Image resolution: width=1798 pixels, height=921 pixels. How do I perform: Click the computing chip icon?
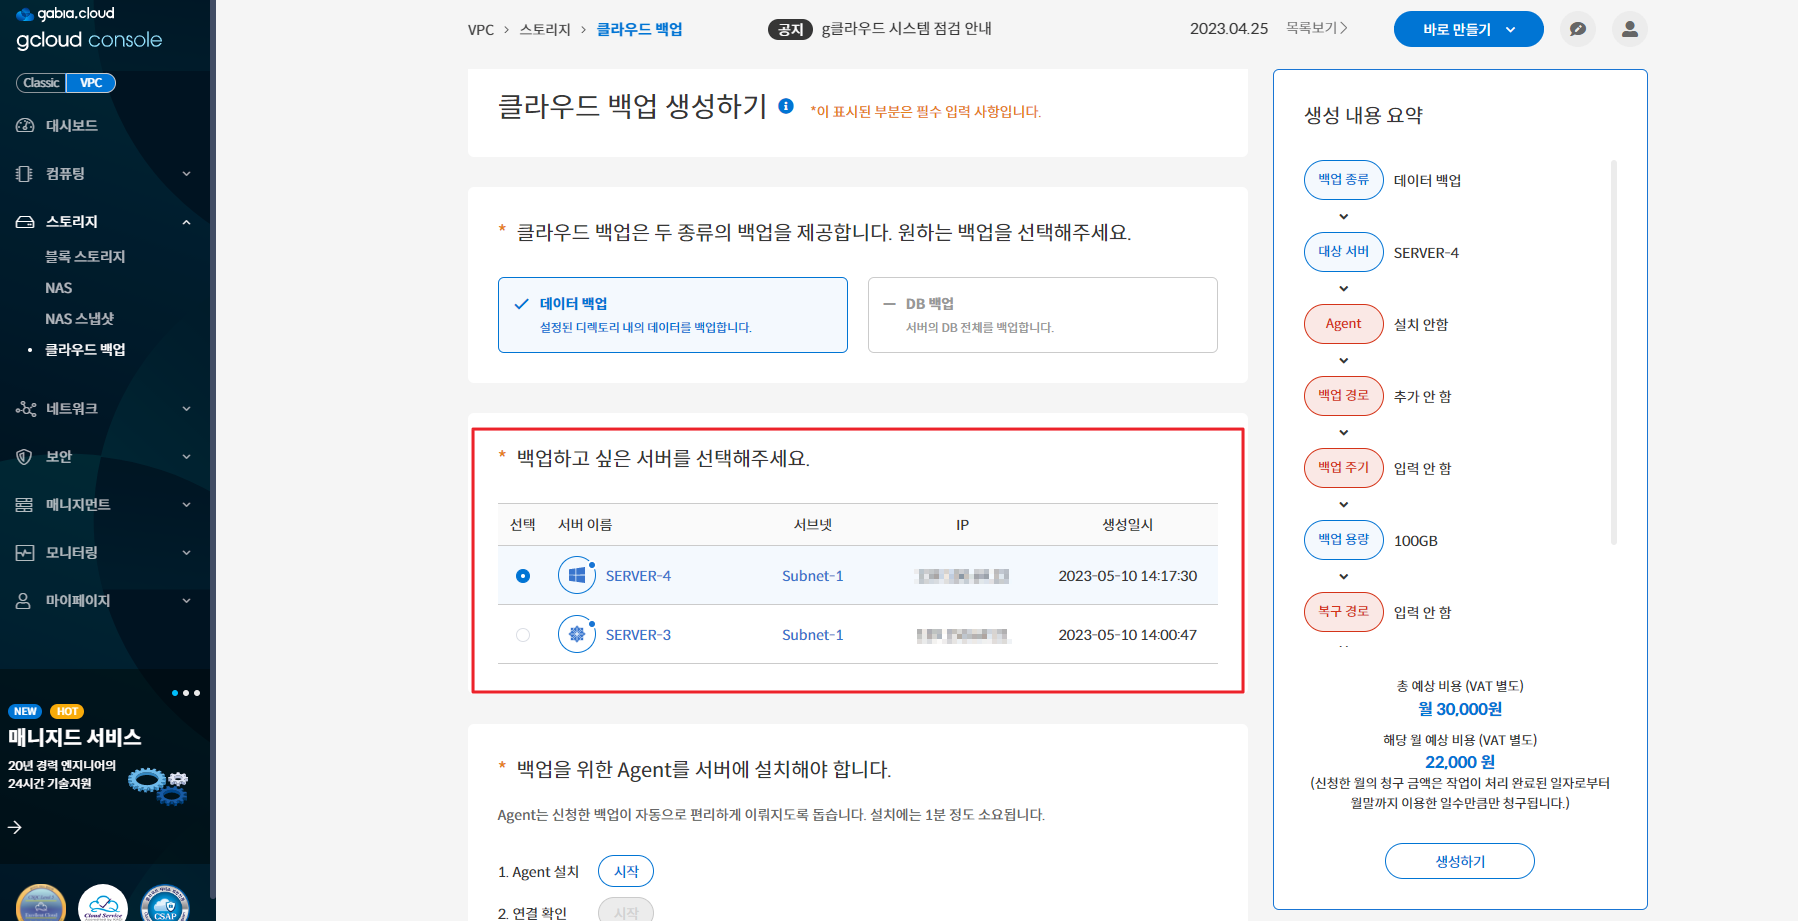pyautogui.click(x=25, y=173)
